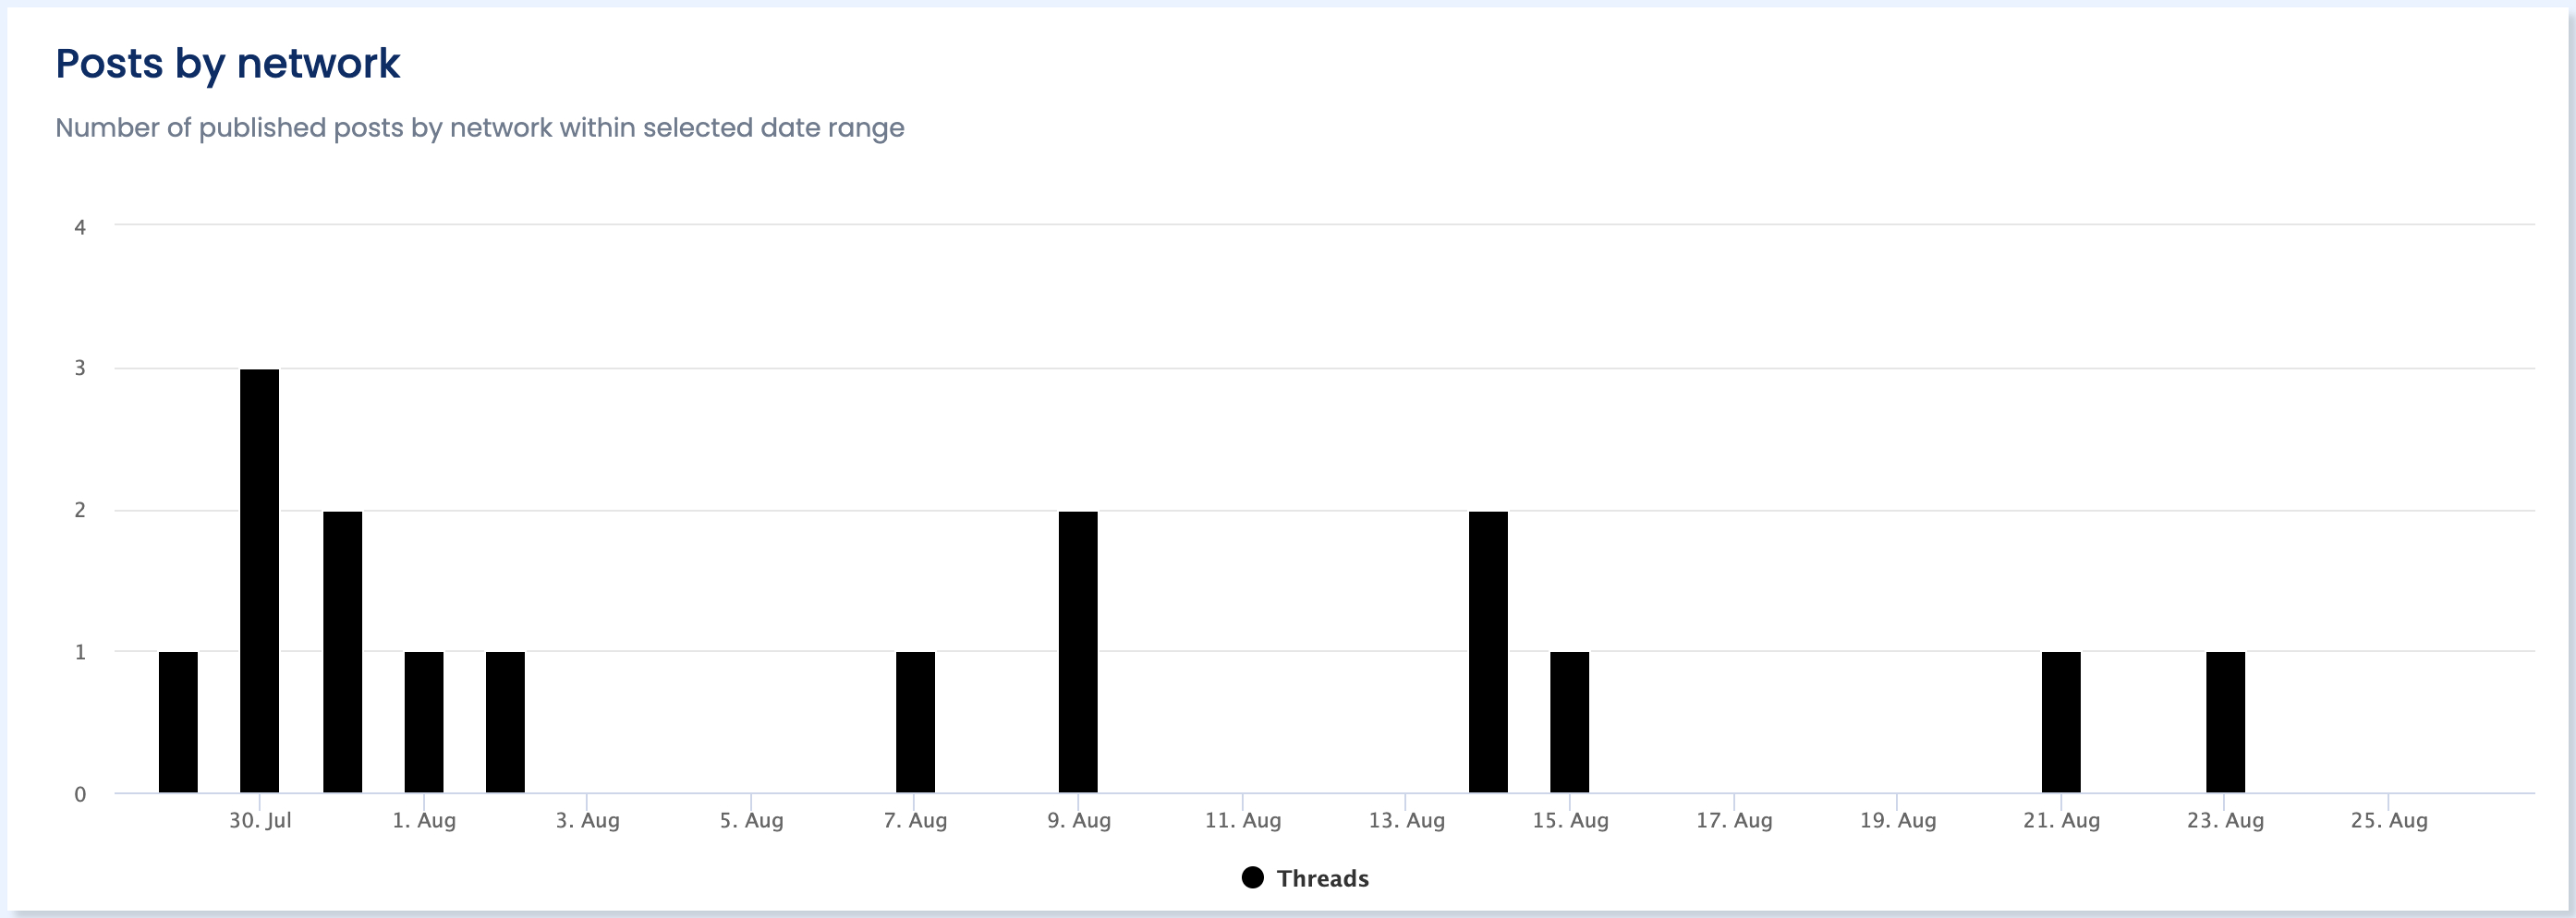The image size is (2576, 918).
Task: Select the bar following 1. Aug
Action: click(x=505, y=722)
